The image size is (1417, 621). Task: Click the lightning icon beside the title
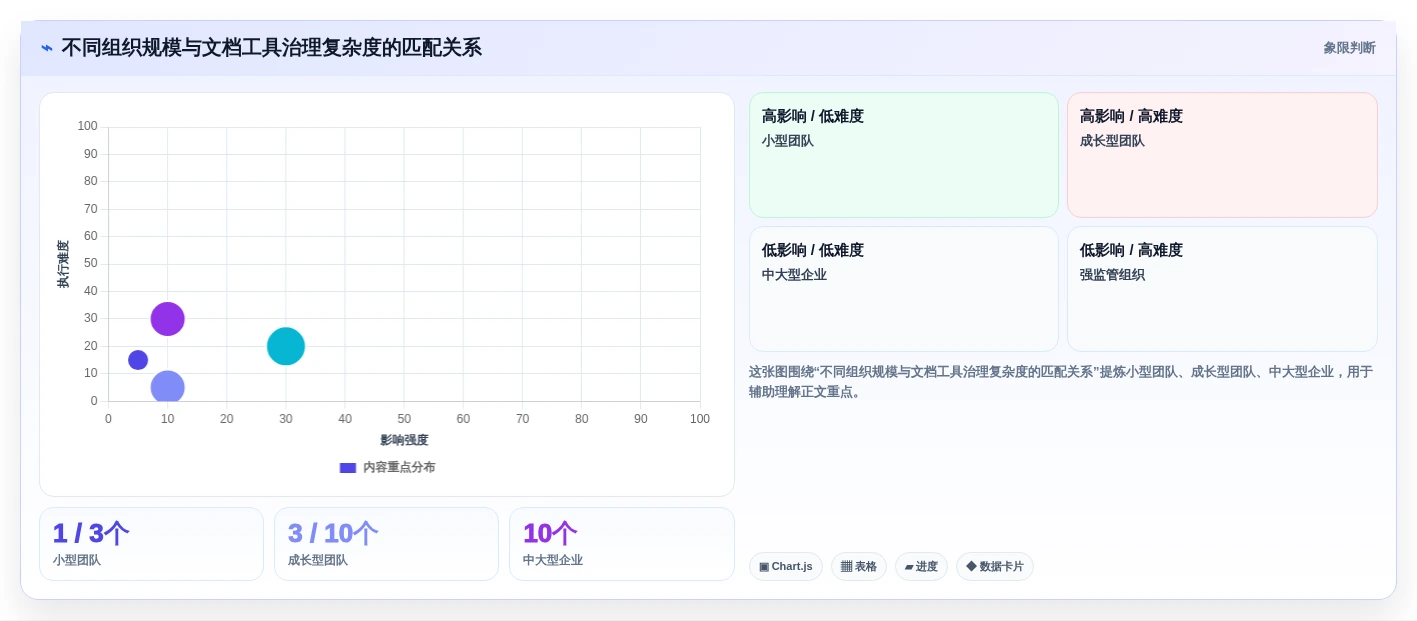(x=47, y=48)
